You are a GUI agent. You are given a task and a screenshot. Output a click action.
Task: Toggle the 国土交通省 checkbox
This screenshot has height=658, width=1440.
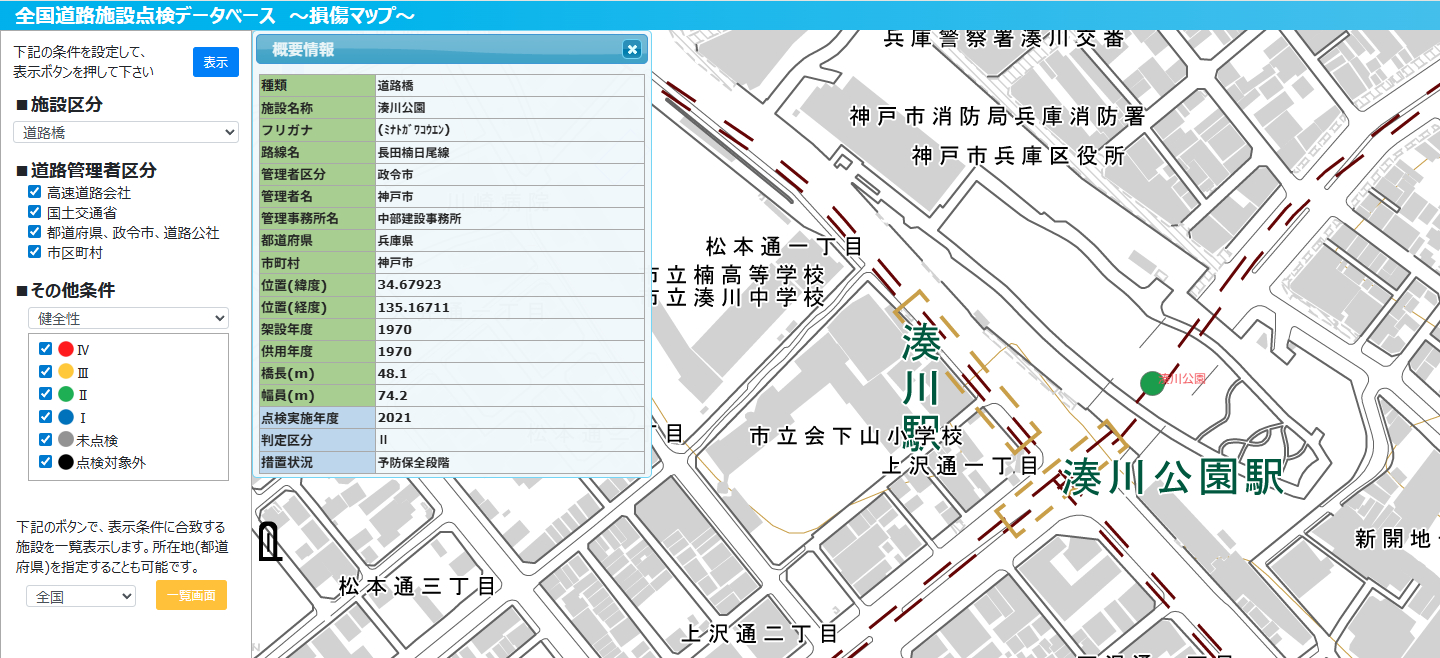point(35,212)
